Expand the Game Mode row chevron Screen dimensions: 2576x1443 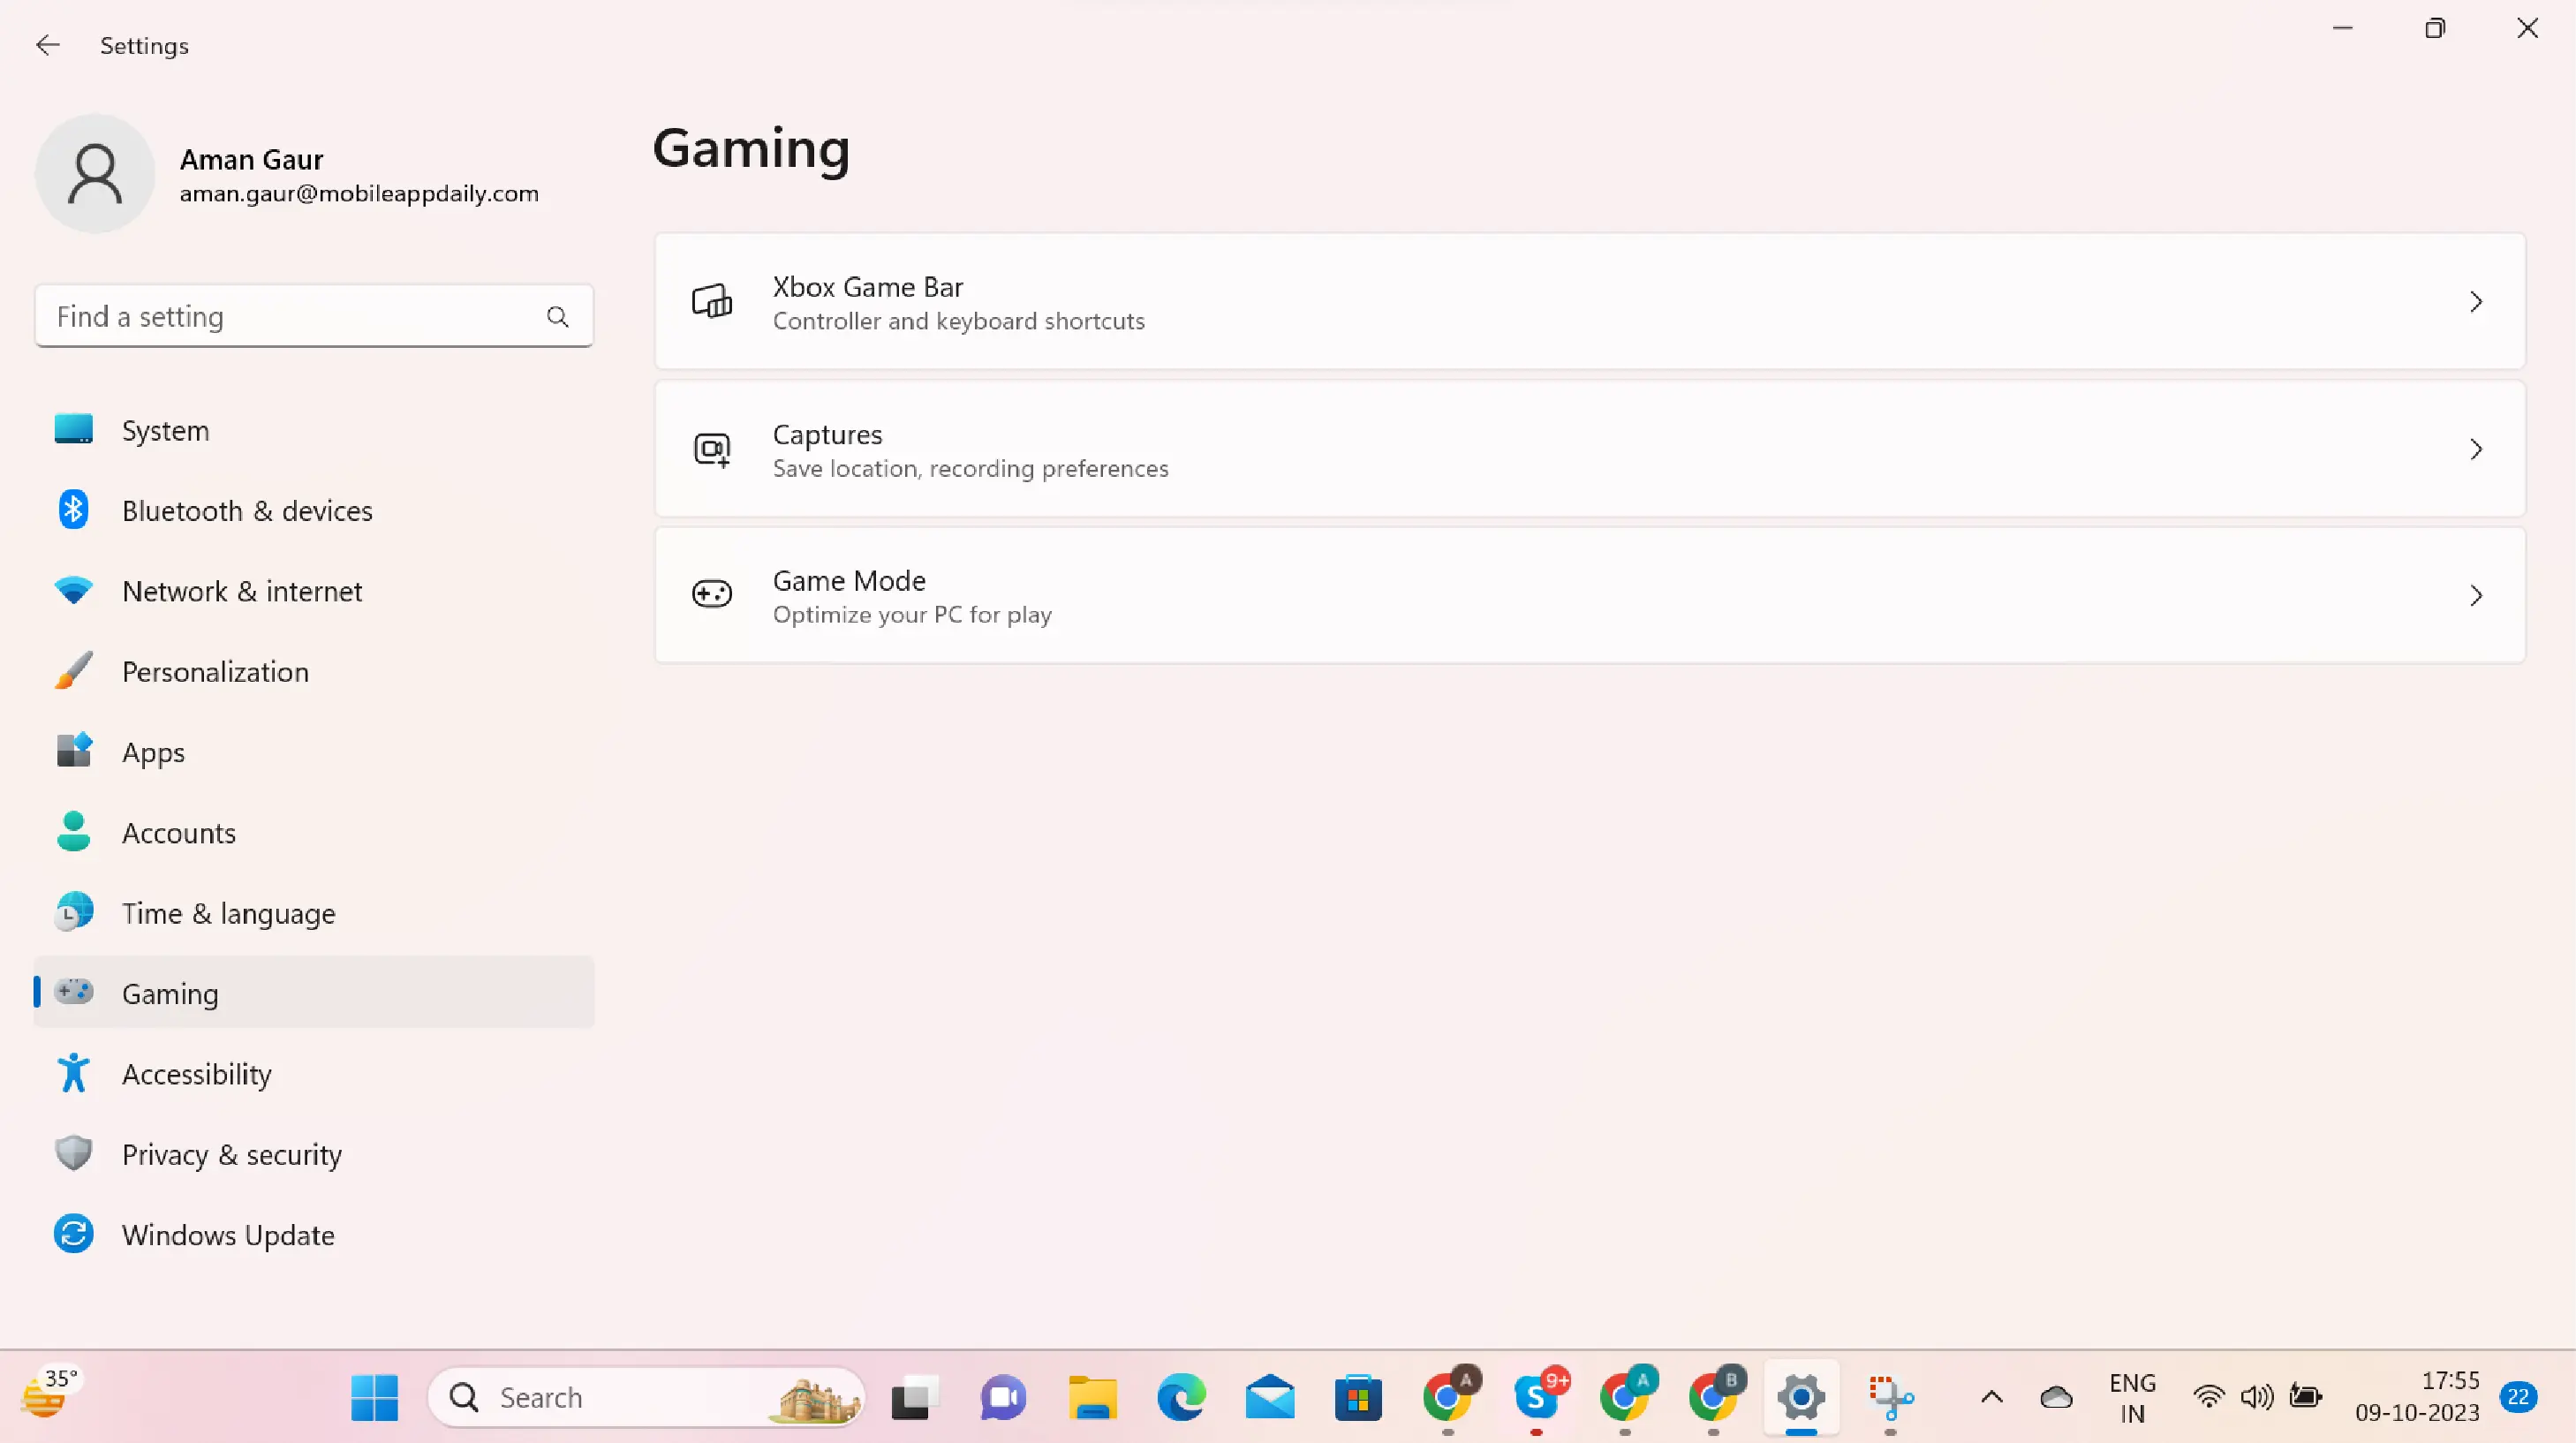[x=2476, y=596]
